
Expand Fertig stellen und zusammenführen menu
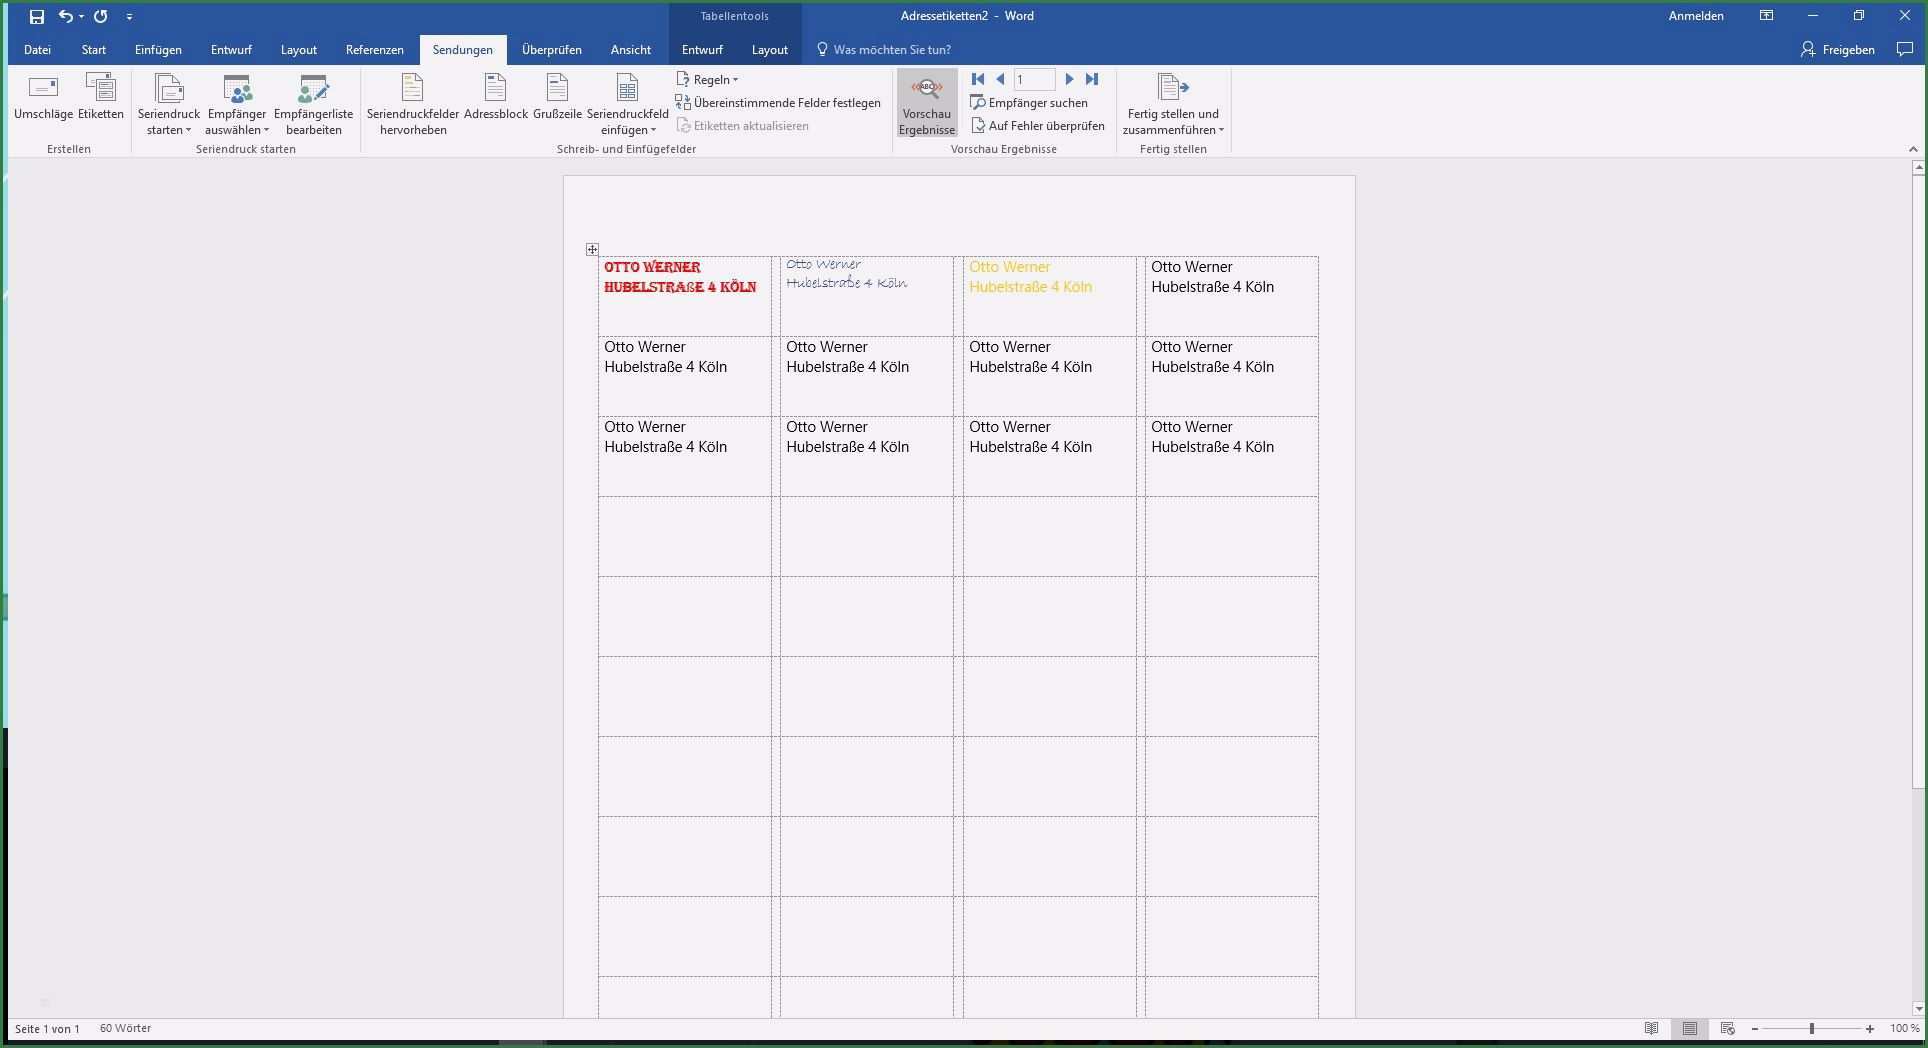click(x=1173, y=105)
